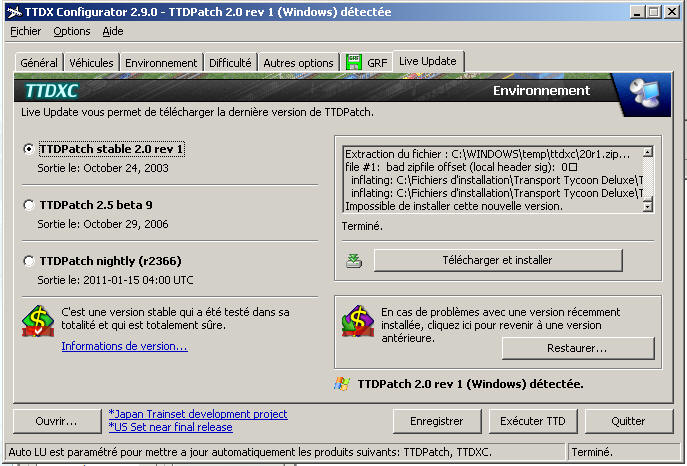Click the computer monitor icon in the banner
Viewport: 687px width, 466px height.
(x=644, y=92)
